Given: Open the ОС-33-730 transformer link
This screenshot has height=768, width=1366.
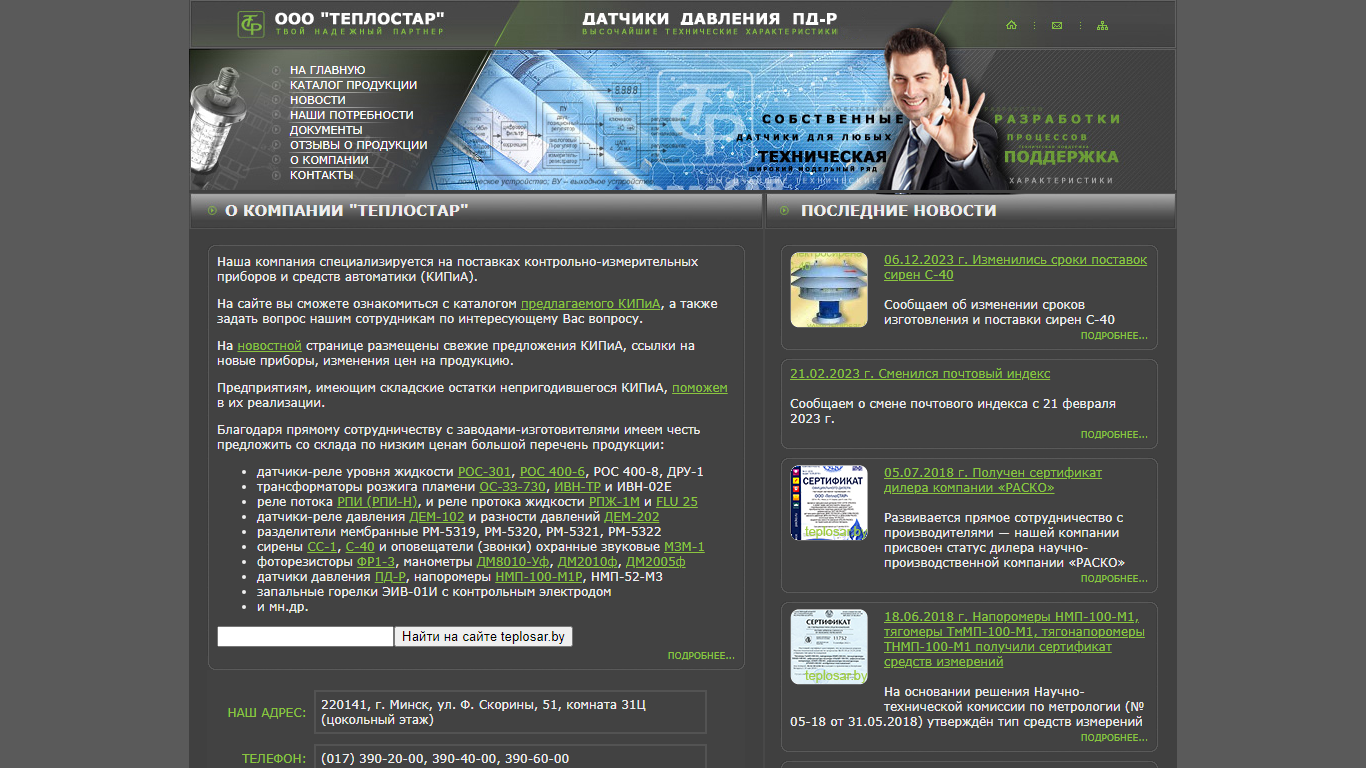Looking at the screenshot, I should pos(513,487).
